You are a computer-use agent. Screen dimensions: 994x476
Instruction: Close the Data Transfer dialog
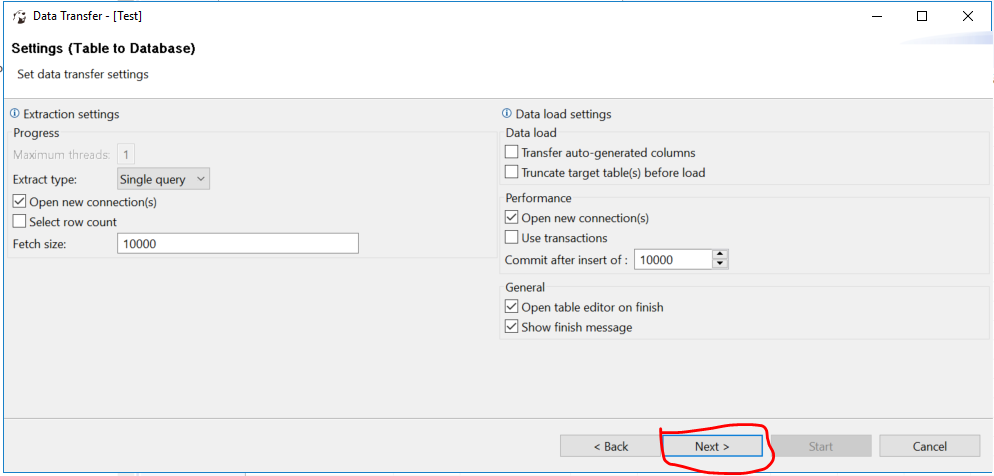tap(967, 16)
